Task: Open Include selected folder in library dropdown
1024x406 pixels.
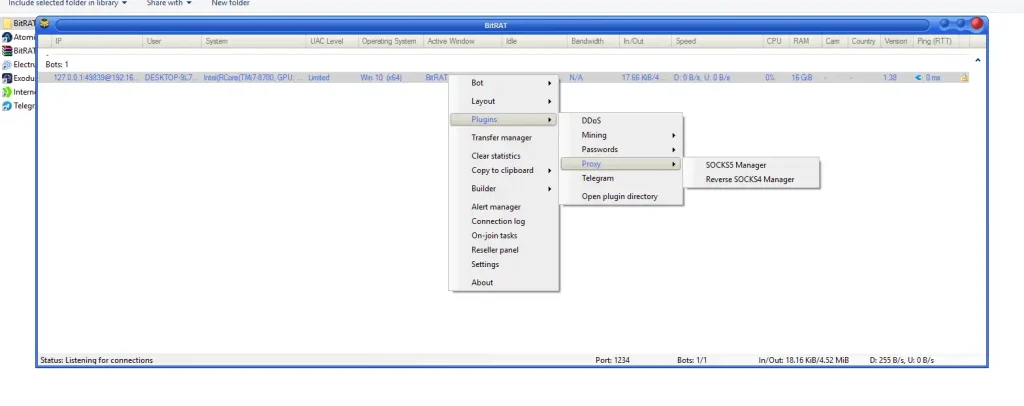Action: coord(68,3)
